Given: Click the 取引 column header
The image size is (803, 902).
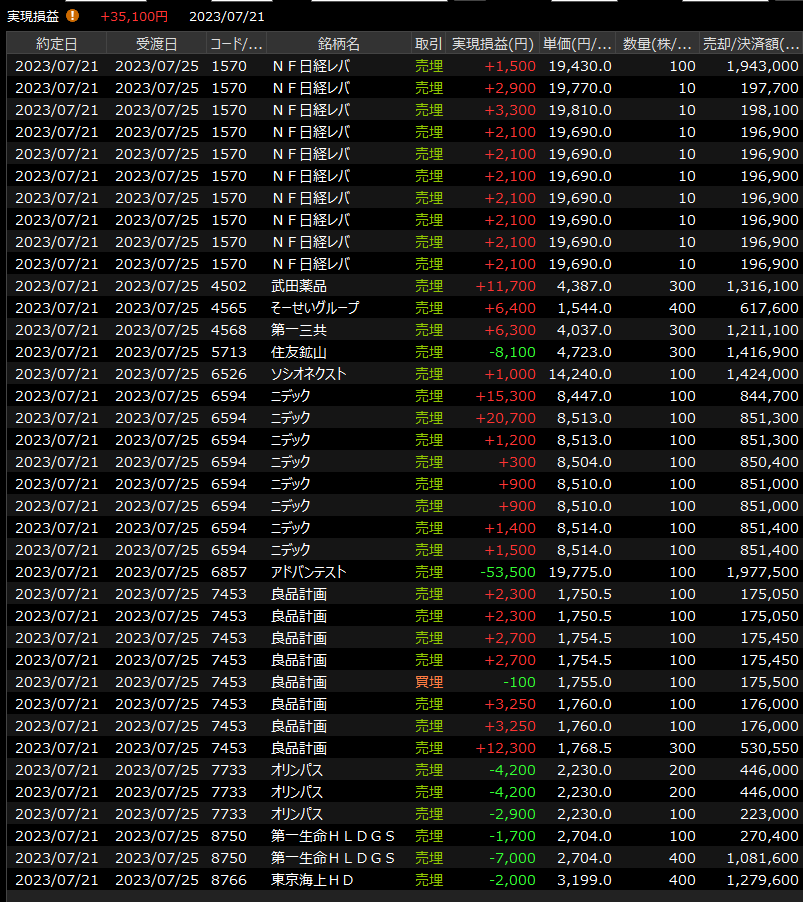Looking at the screenshot, I should tap(428, 44).
